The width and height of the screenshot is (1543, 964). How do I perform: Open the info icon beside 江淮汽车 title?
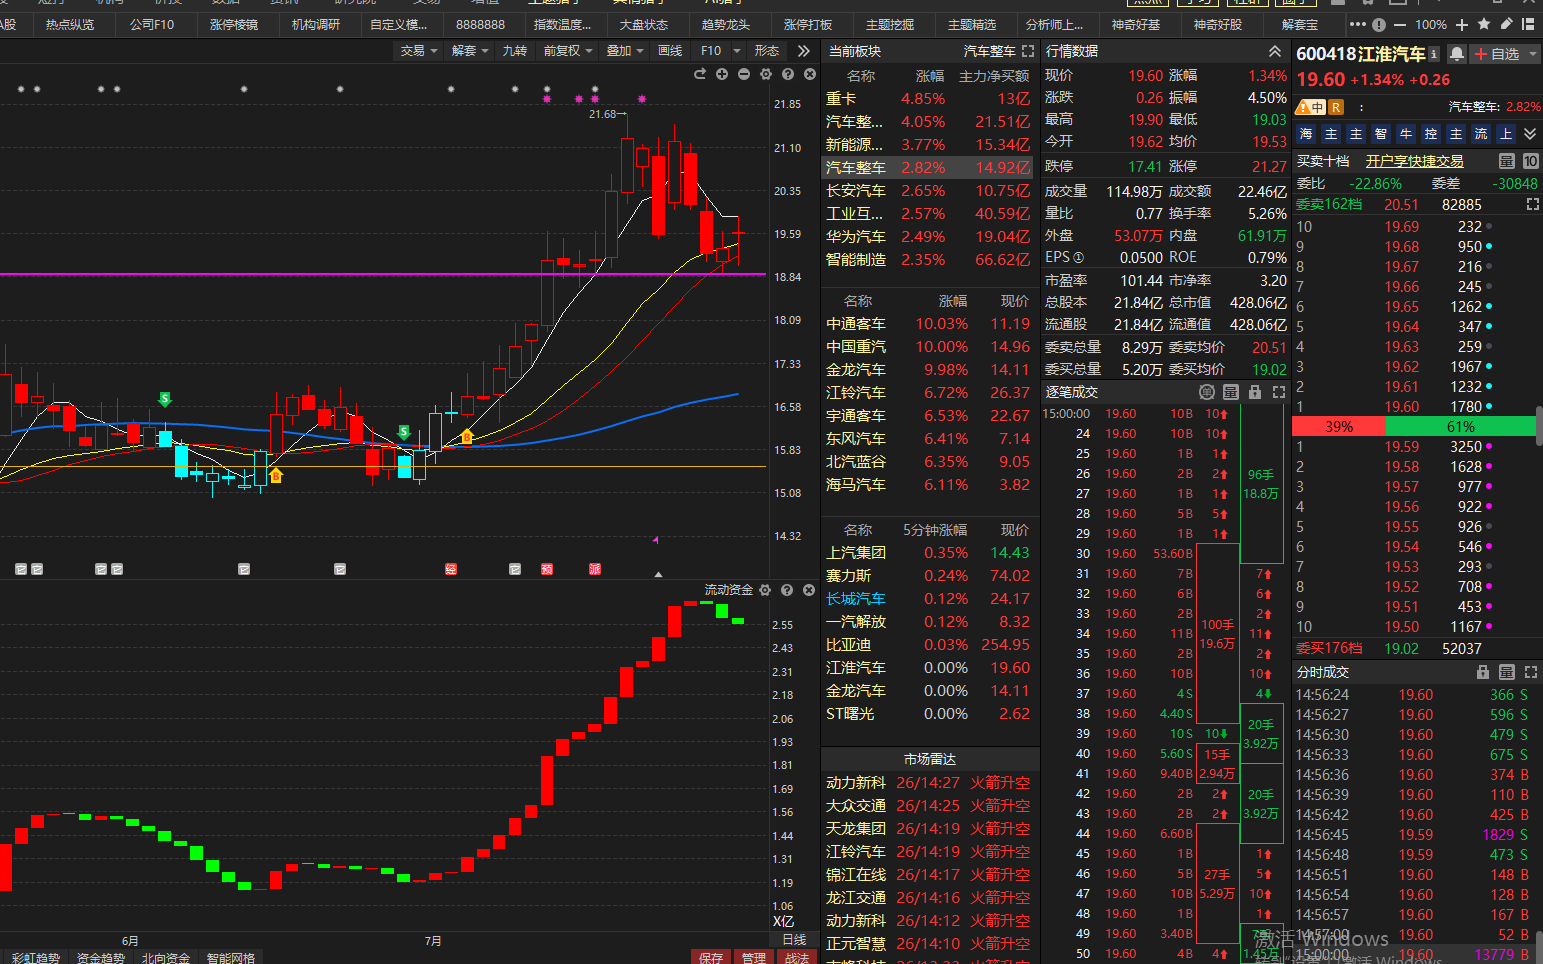point(1434,54)
